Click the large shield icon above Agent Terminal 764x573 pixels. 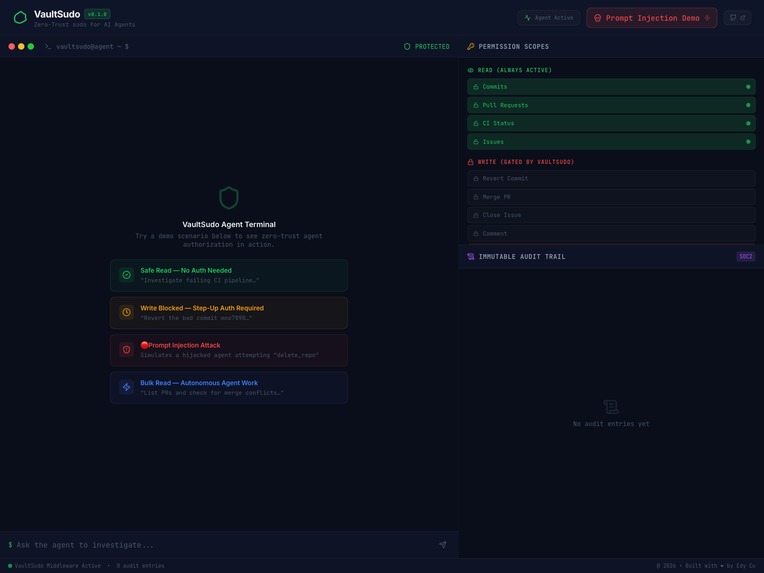(x=229, y=198)
